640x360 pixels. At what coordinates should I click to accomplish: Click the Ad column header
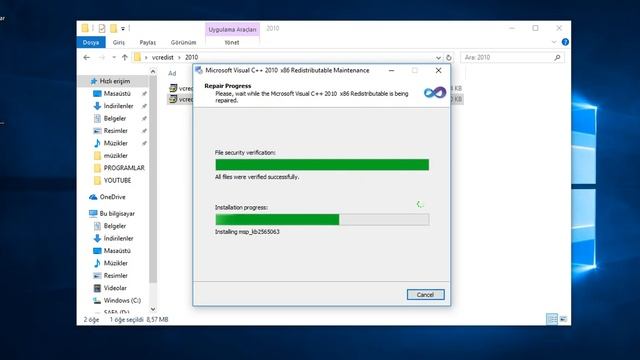click(172, 73)
